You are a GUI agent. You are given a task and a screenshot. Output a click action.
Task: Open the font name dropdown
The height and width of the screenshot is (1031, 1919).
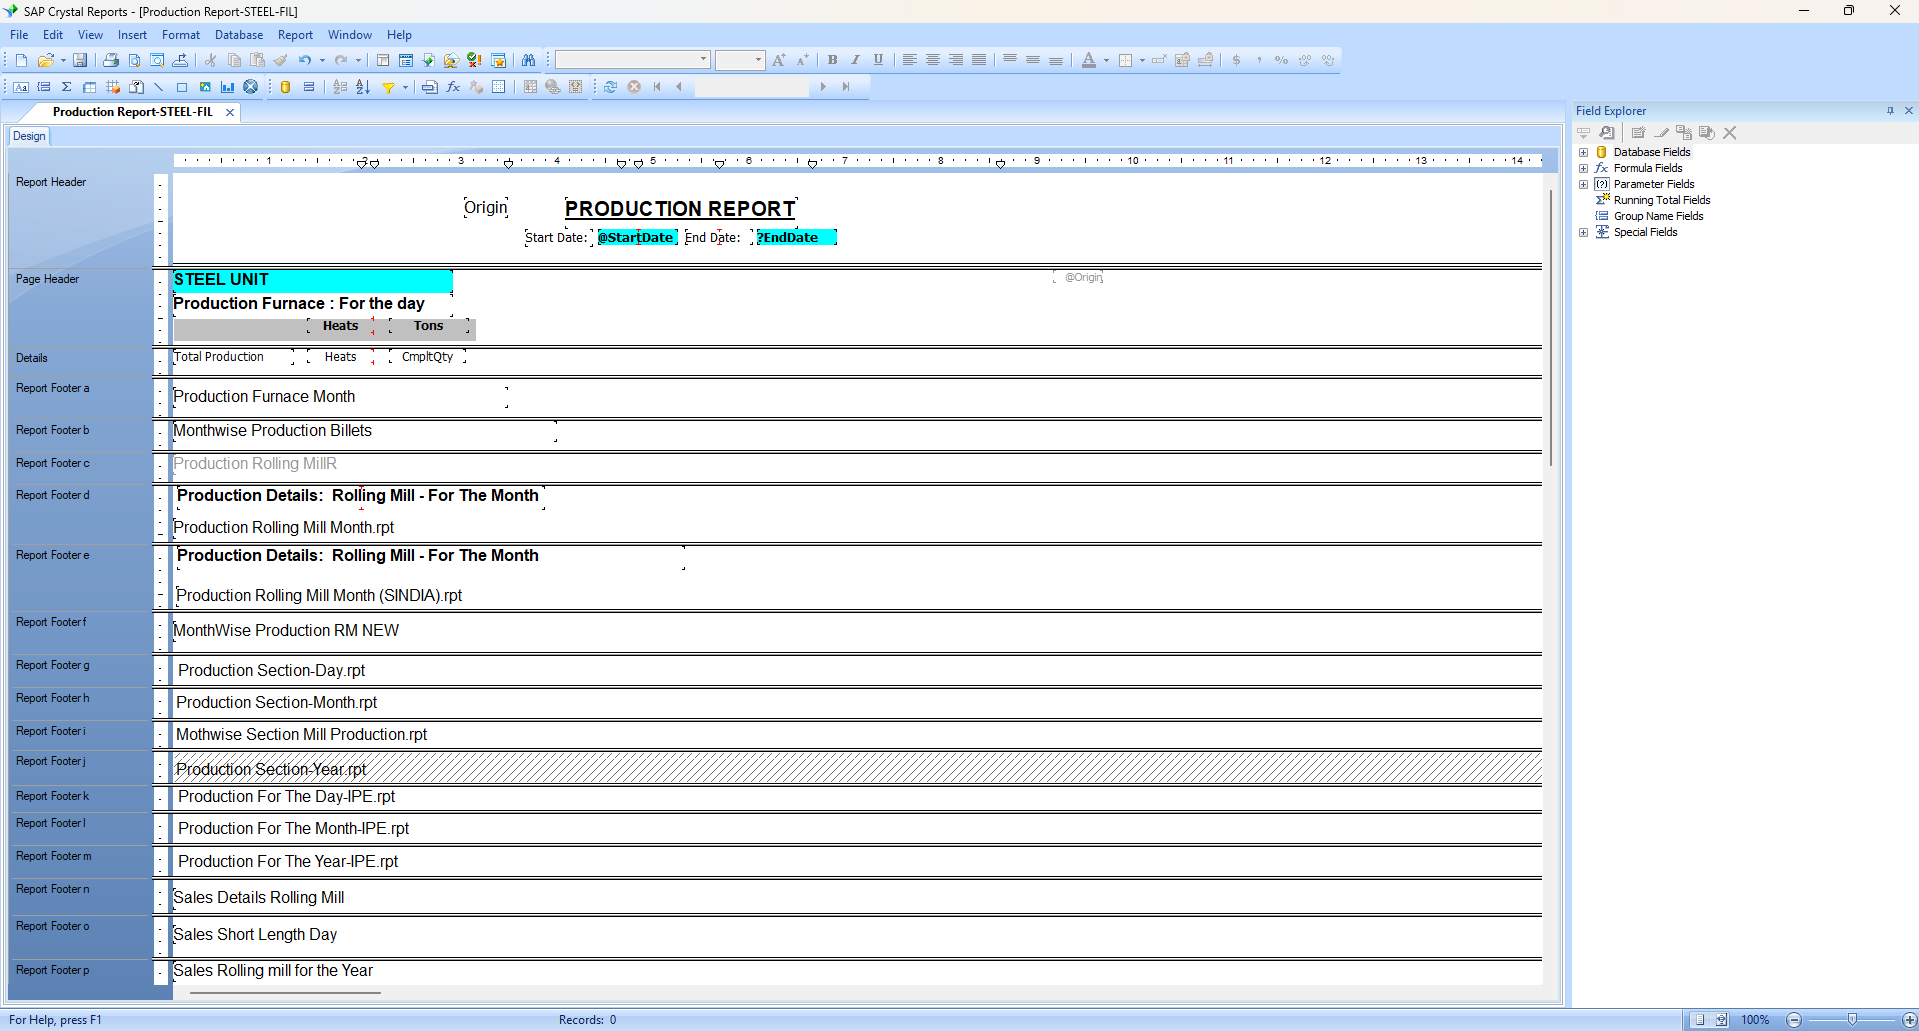point(704,60)
